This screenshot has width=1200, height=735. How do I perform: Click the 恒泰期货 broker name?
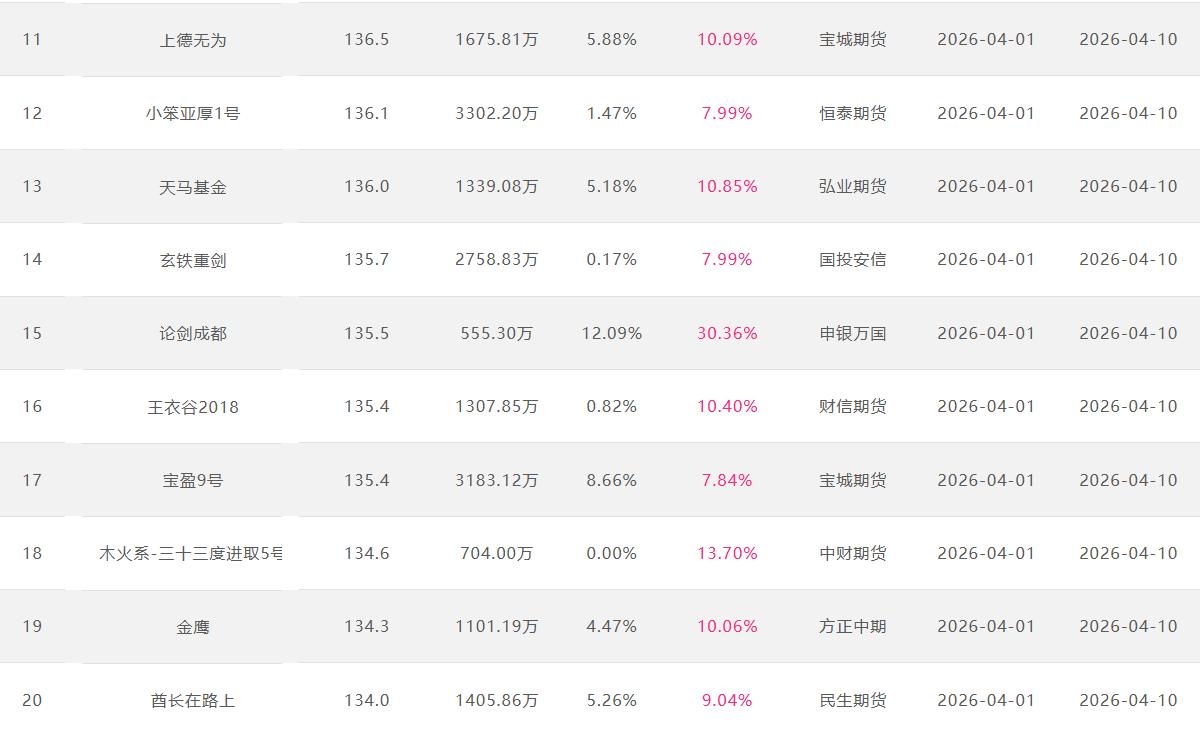[x=852, y=113]
